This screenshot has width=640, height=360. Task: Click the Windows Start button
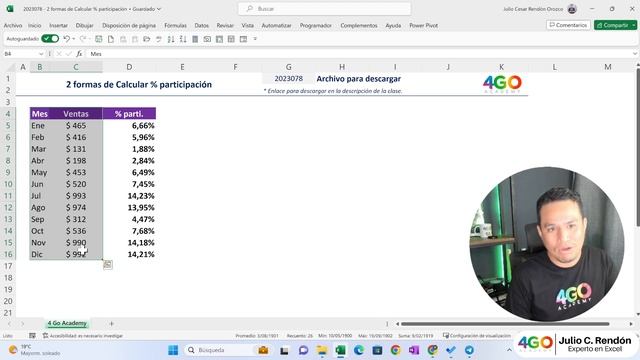pyautogui.click(x=173, y=350)
